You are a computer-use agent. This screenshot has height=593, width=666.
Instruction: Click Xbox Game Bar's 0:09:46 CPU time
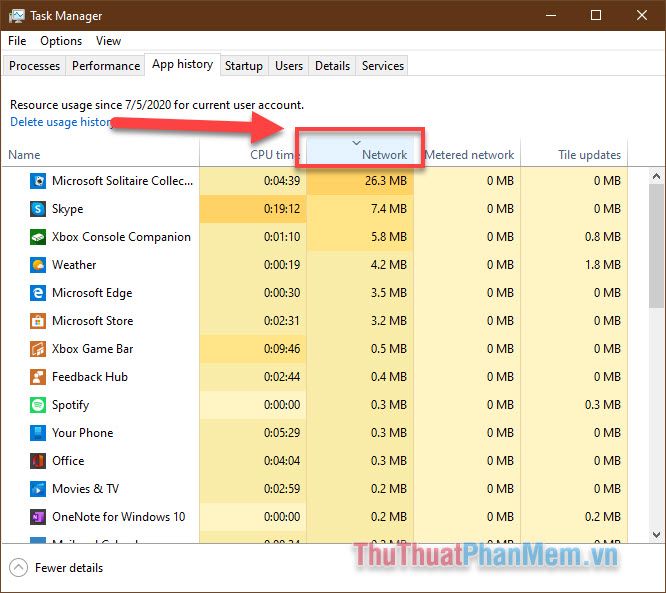click(x=282, y=349)
